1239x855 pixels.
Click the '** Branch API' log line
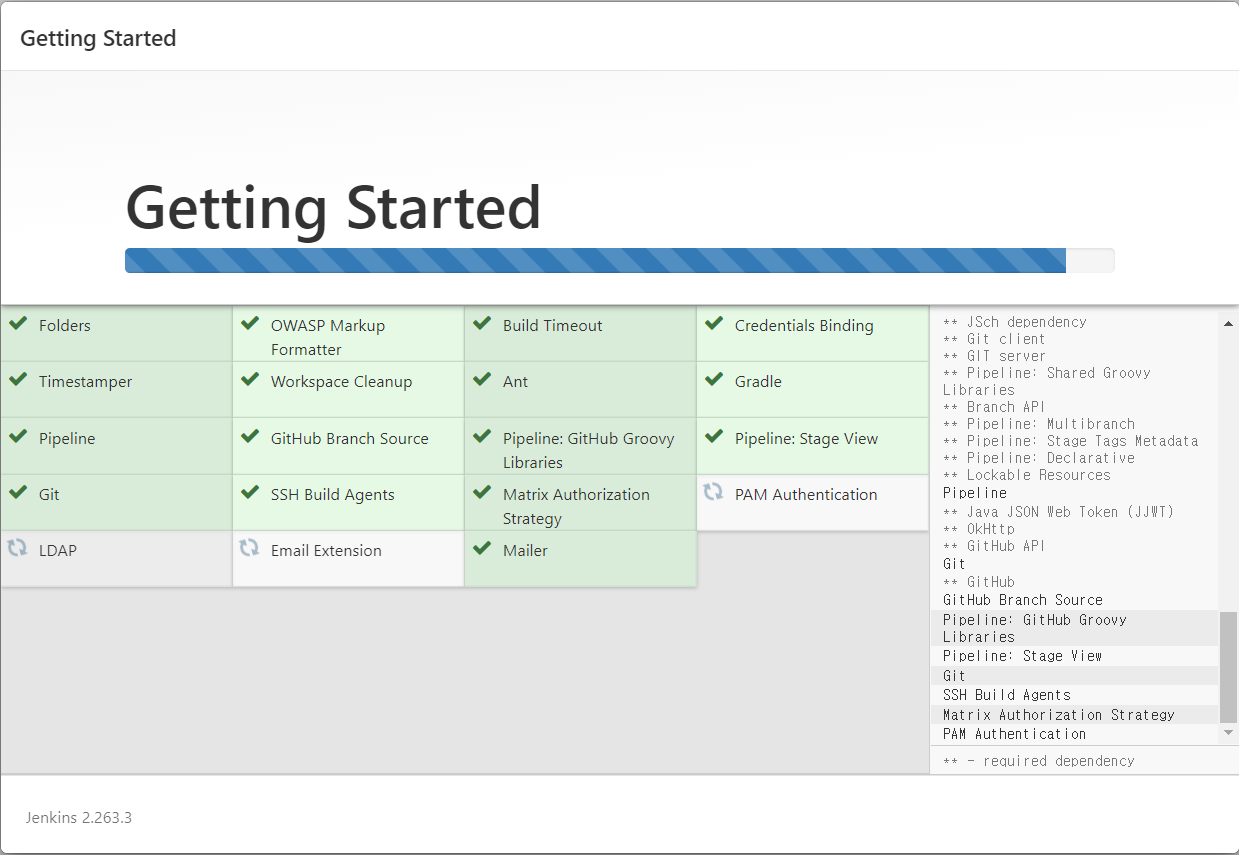pyautogui.click(x=994, y=407)
